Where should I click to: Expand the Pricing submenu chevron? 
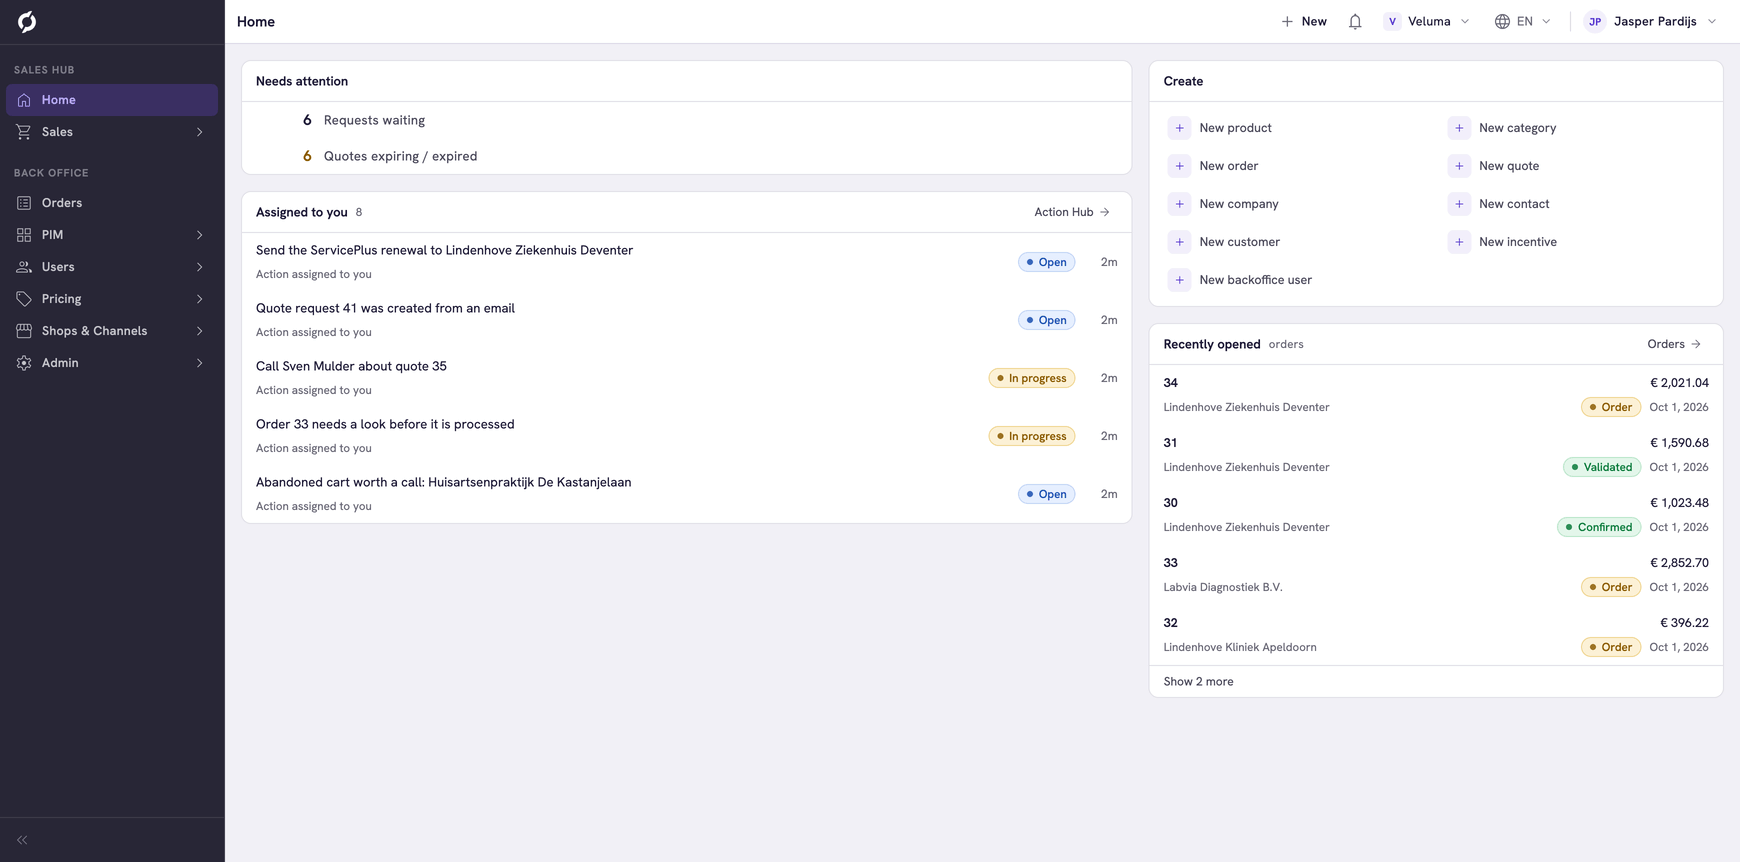click(x=200, y=299)
